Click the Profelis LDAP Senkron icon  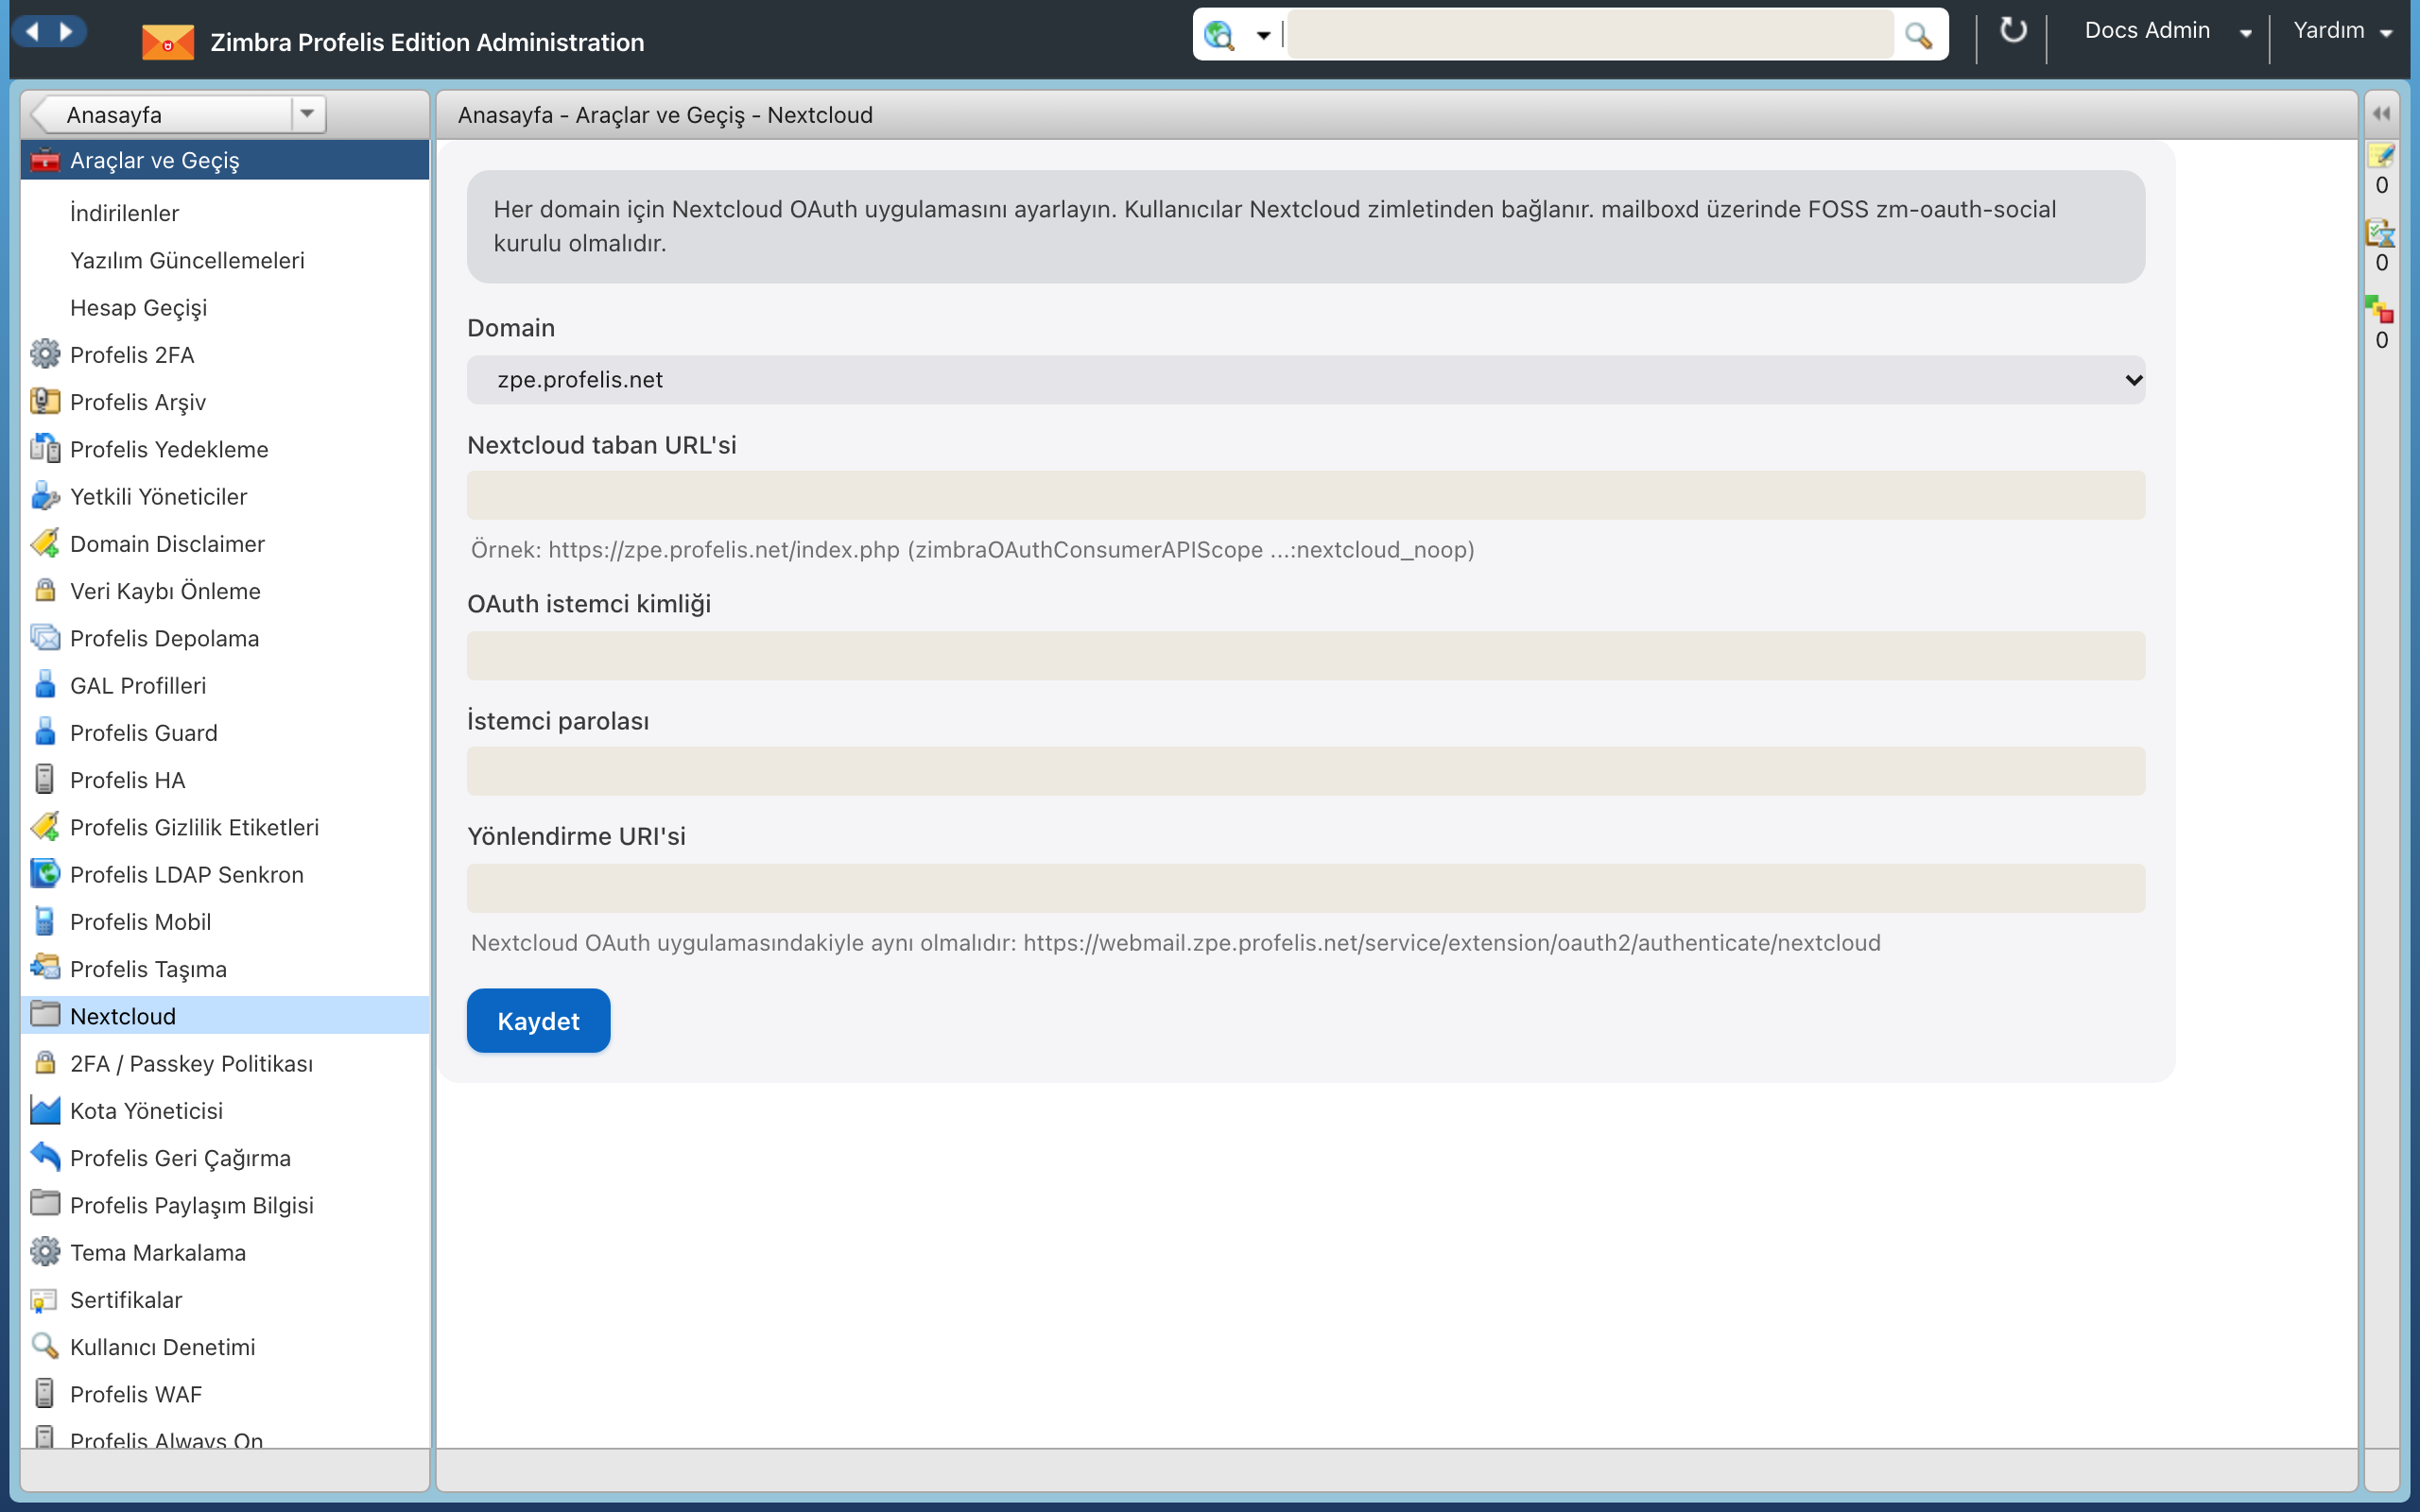45,874
